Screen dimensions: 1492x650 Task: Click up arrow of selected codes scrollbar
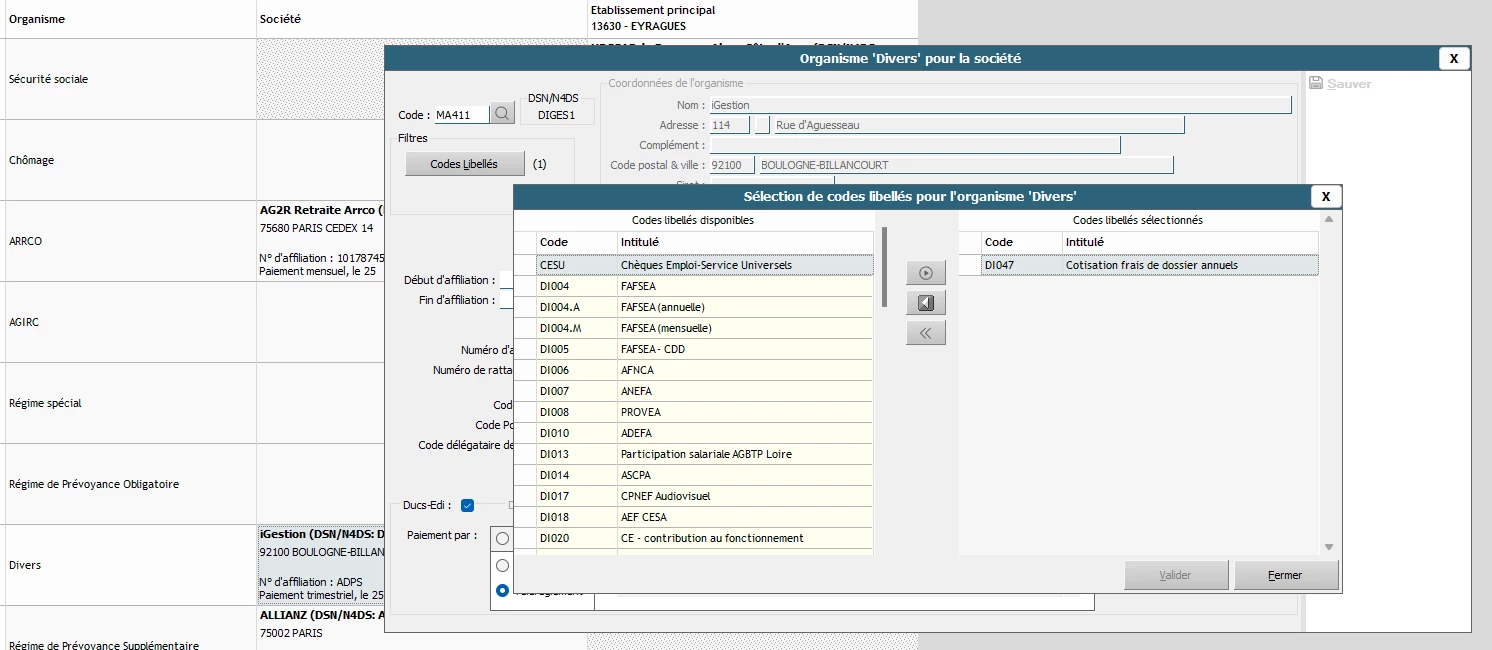pos(1328,220)
